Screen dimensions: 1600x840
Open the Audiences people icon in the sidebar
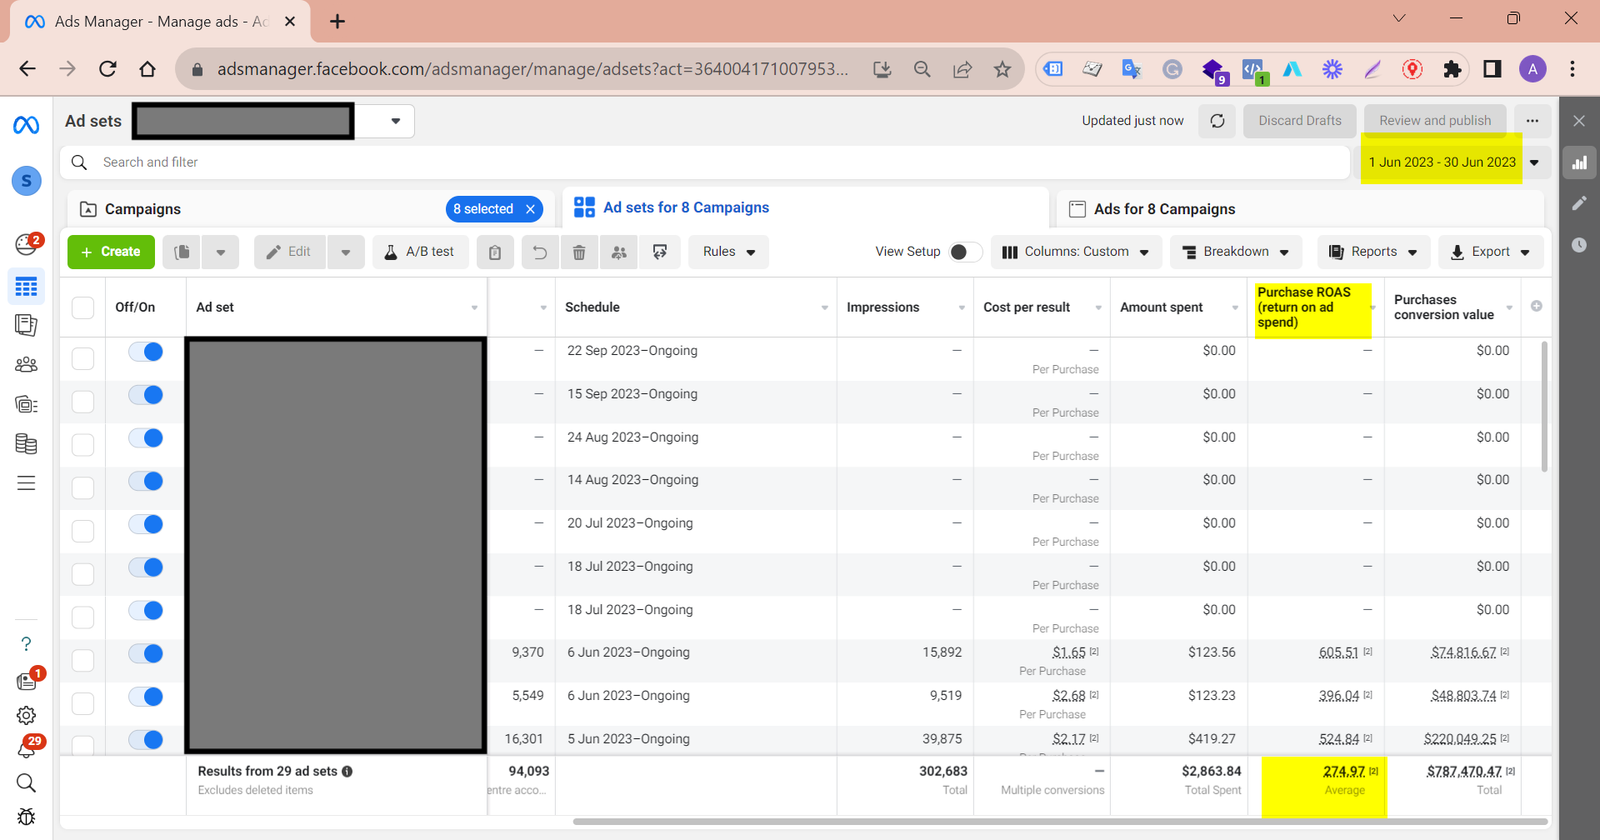click(26, 365)
